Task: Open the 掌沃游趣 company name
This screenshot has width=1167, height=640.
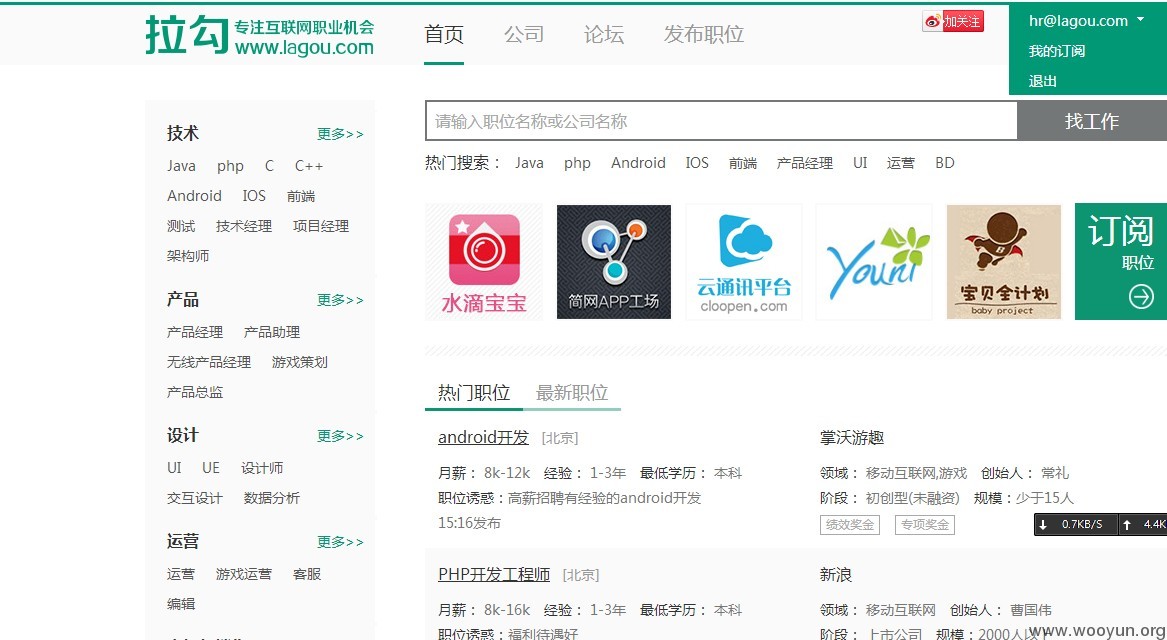Action: (851, 438)
